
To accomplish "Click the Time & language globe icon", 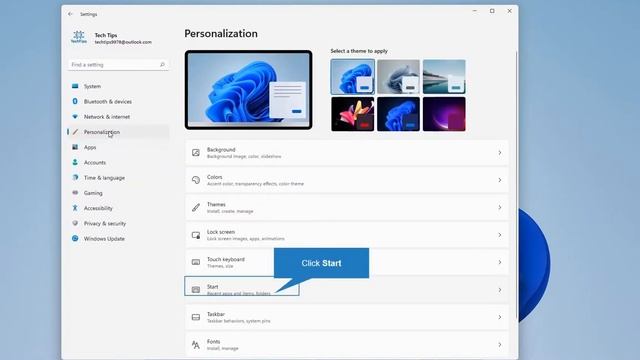I will (x=75, y=178).
